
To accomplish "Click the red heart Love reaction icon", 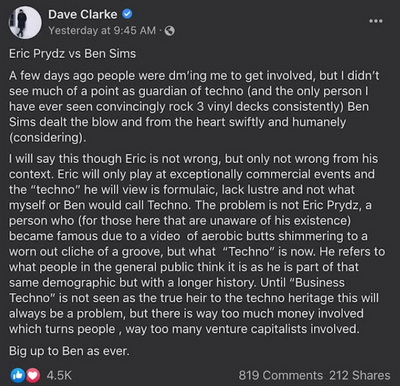I will click(33, 376).
